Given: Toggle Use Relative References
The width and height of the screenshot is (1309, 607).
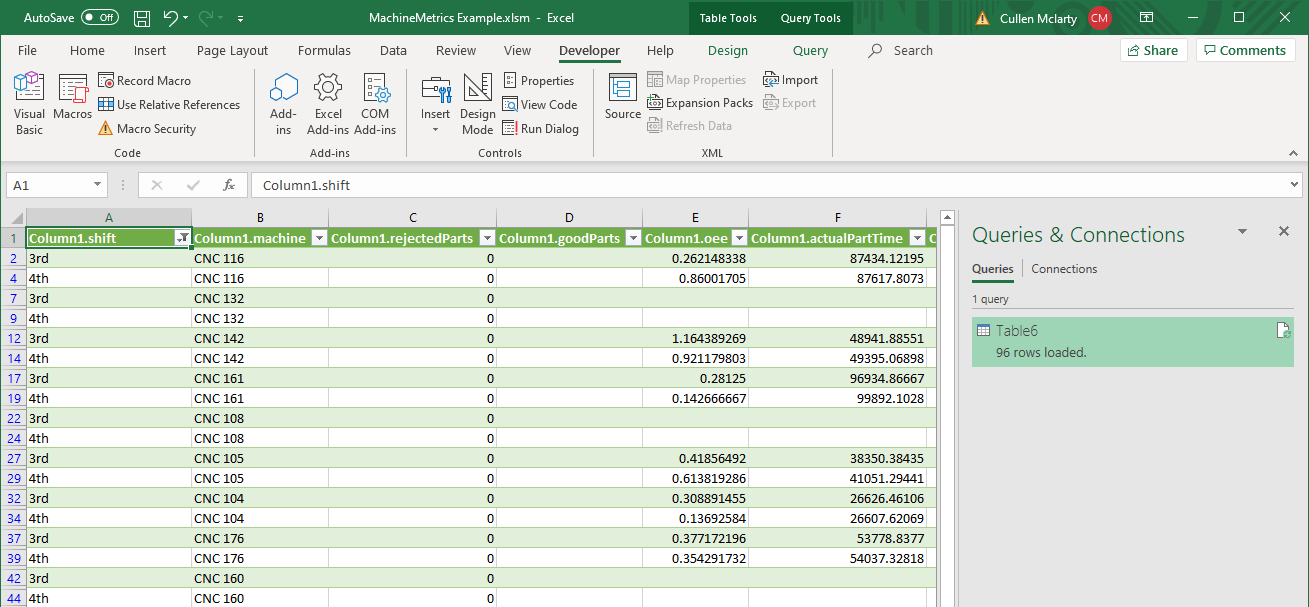Looking at the screenshot, I should tap(169, 105).
